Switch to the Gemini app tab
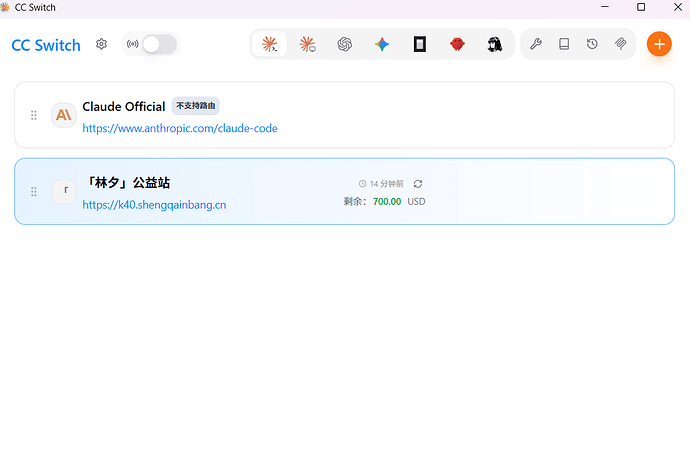The image size is (690, 475). tap(382, 44)
